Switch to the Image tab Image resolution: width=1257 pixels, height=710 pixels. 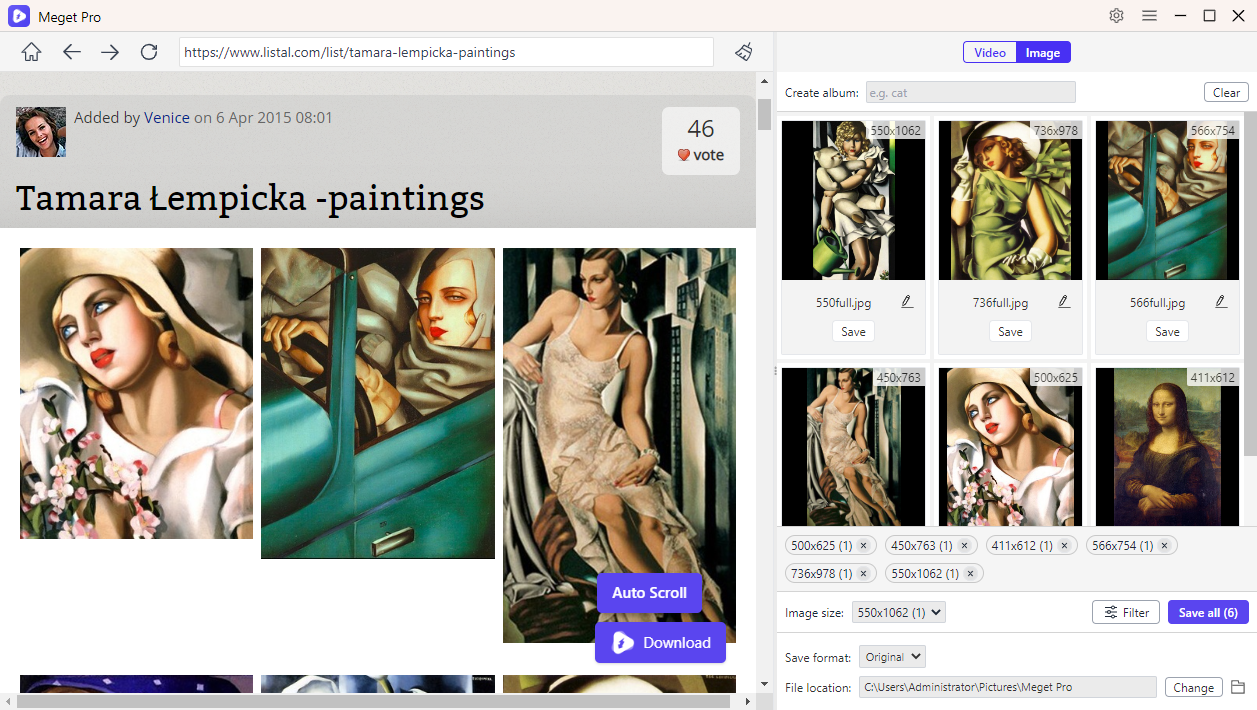tap(1043, 53)
